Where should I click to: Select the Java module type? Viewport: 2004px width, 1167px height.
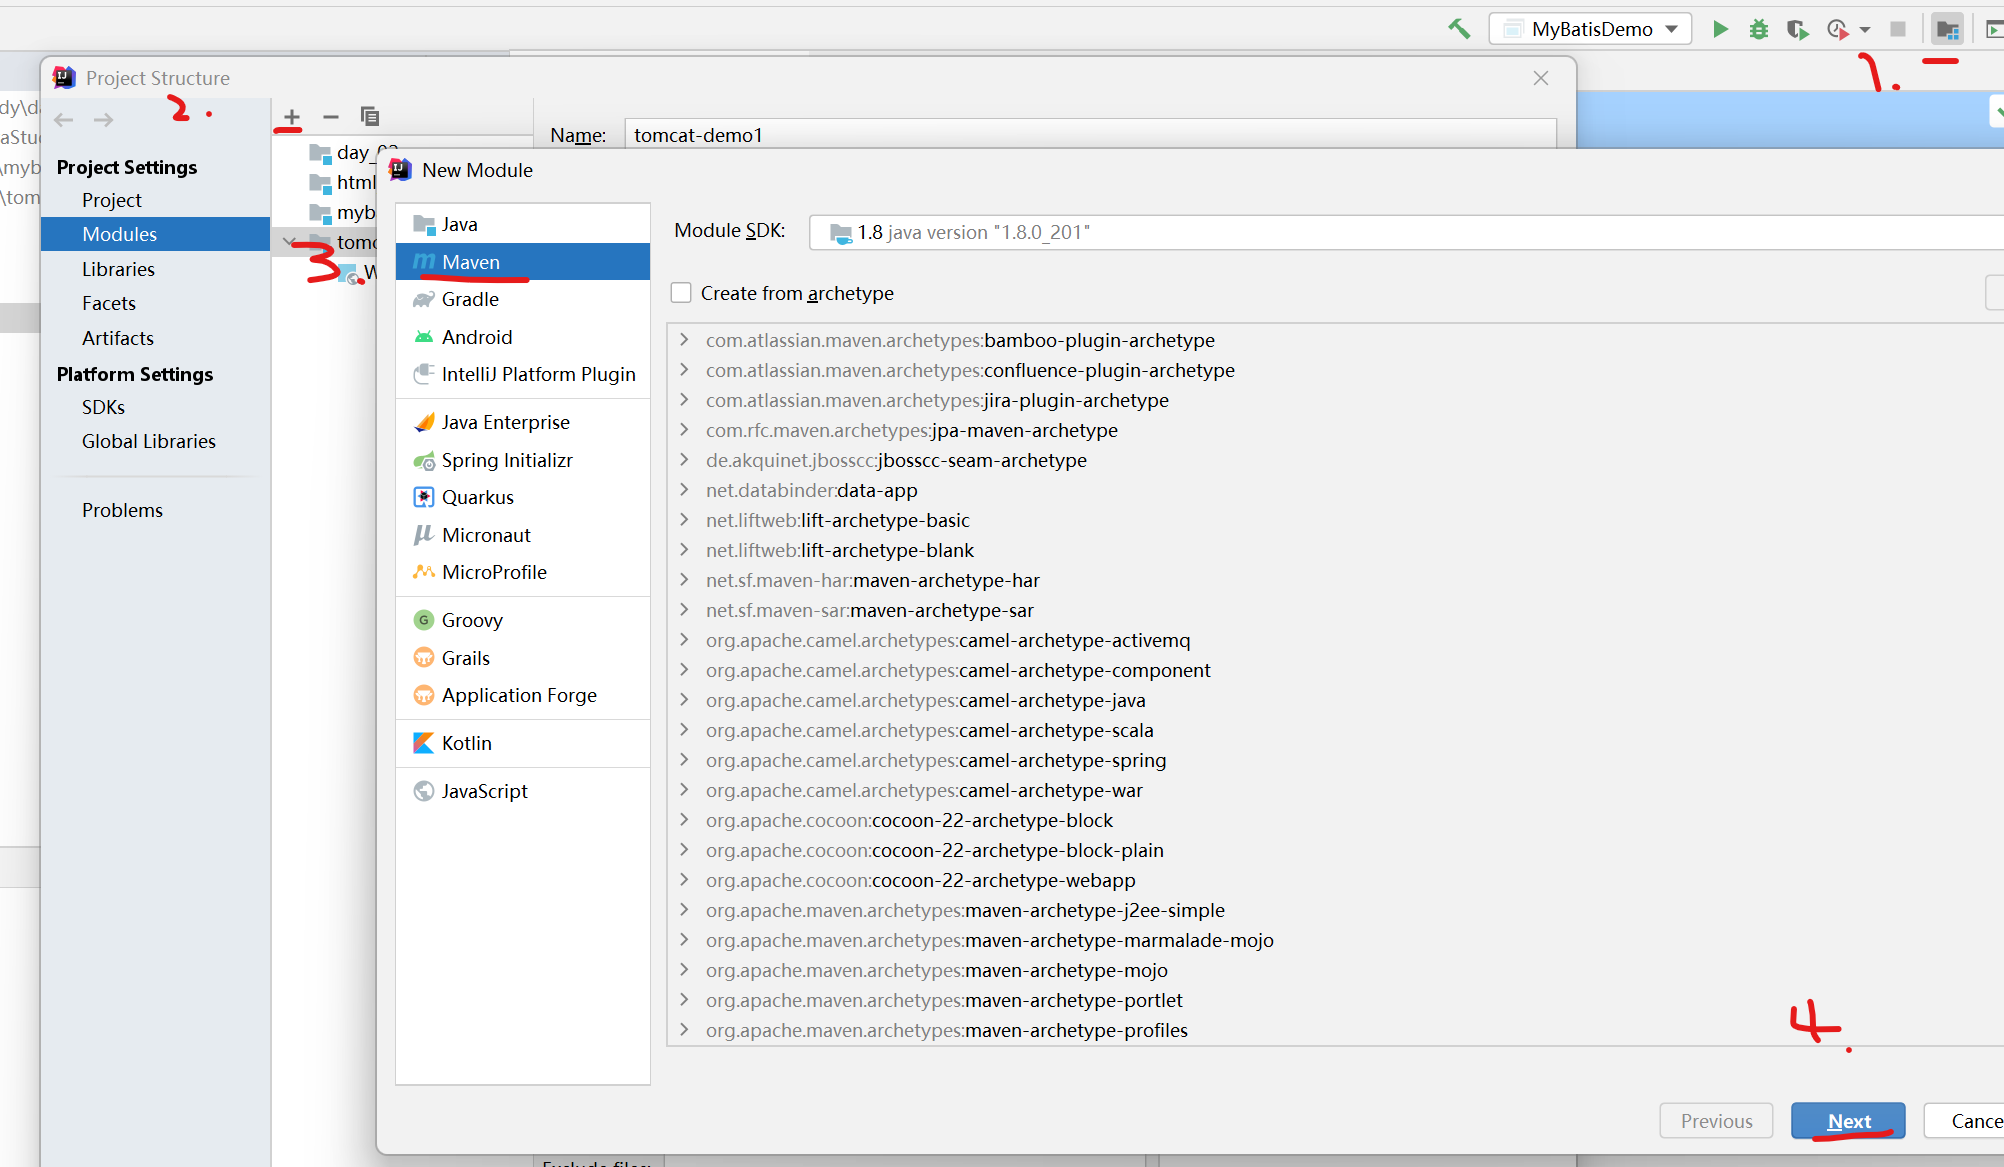(x=523, y=224)
